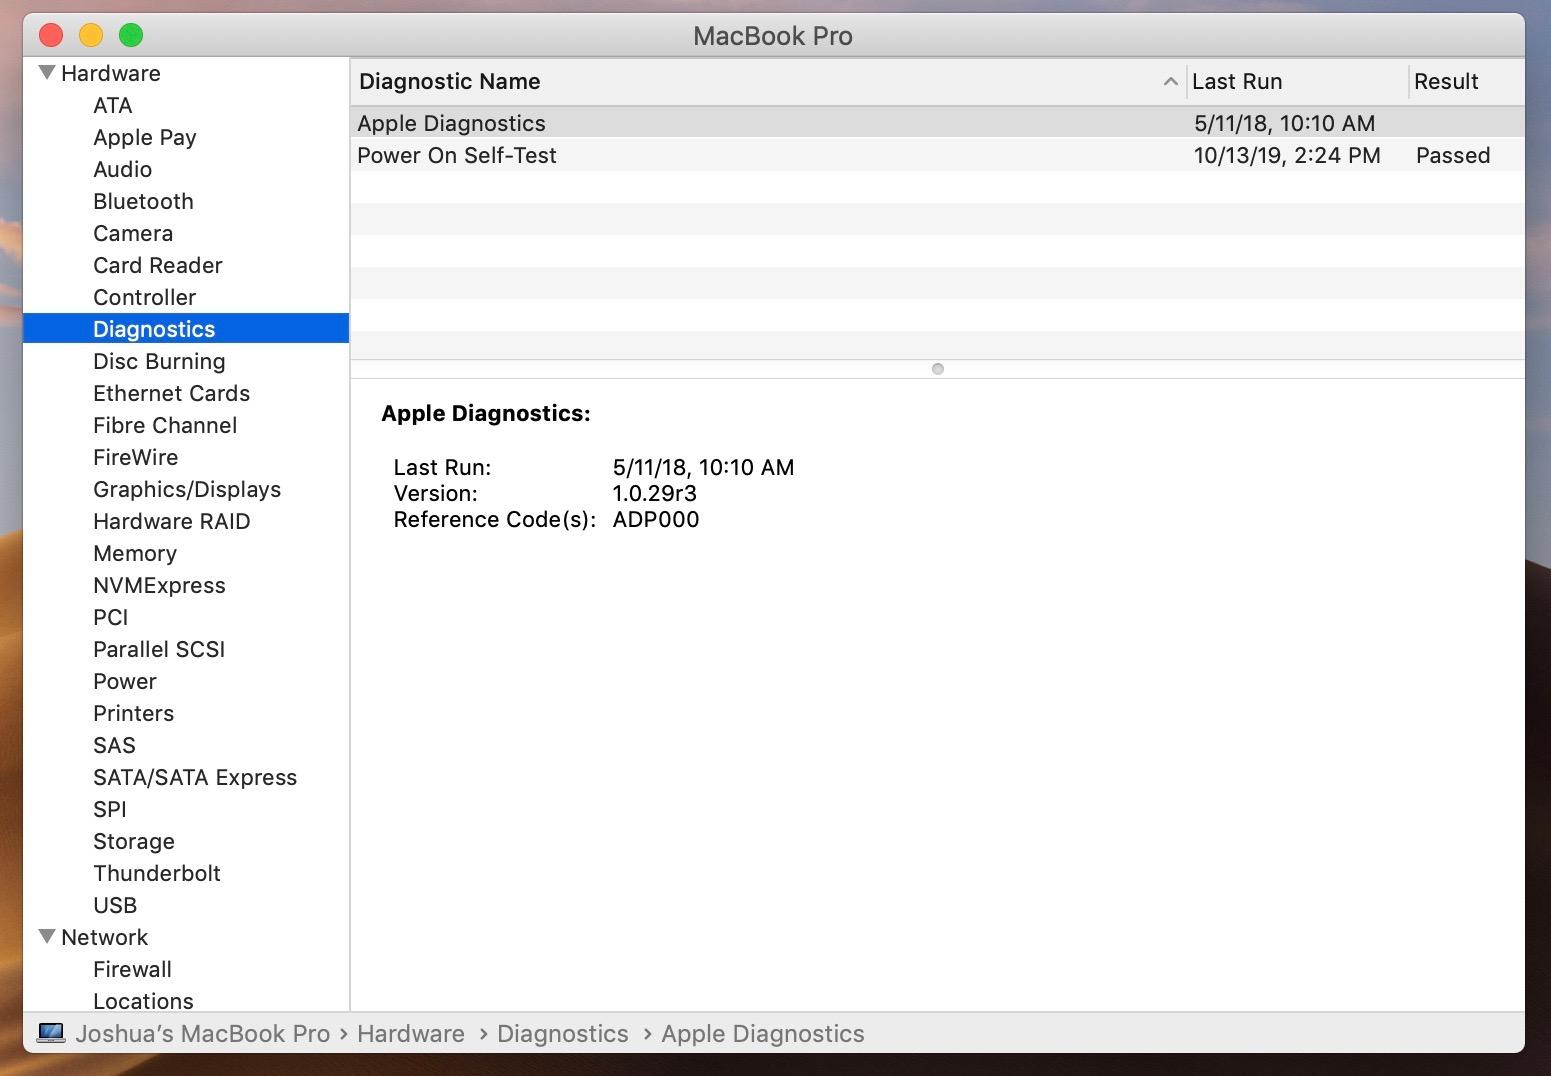Select the Apple Diagnostics table row
Screen dimensions: 1551x1076
click(x=937, y=123)
